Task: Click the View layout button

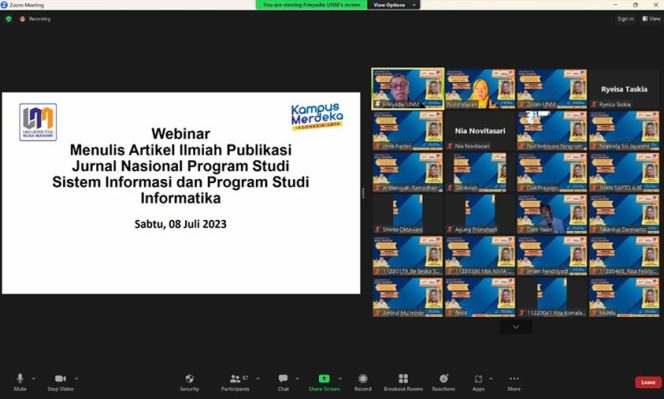Action: click(x=651, y=19)
